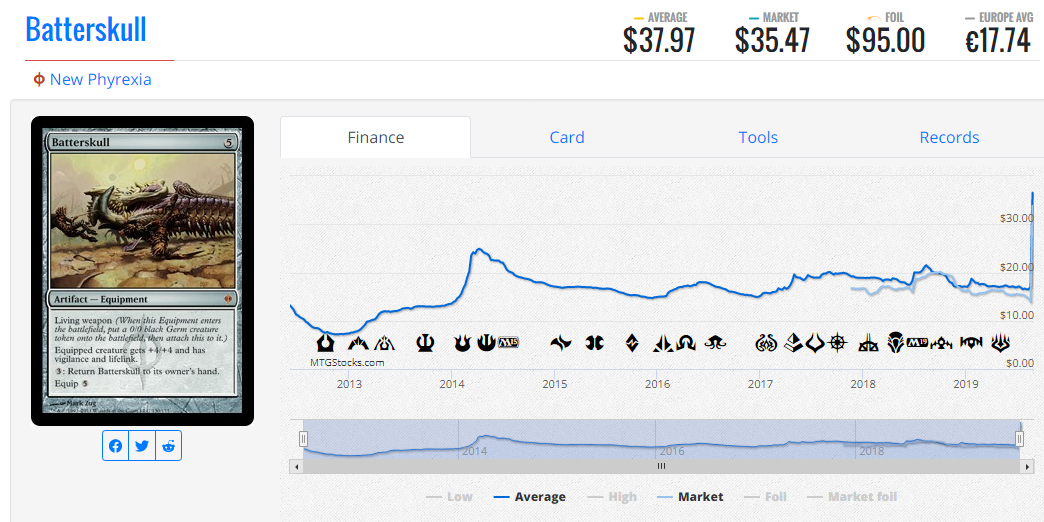1044x522 pixels.
Task: Open the Records tab
Action: [949, 137]
